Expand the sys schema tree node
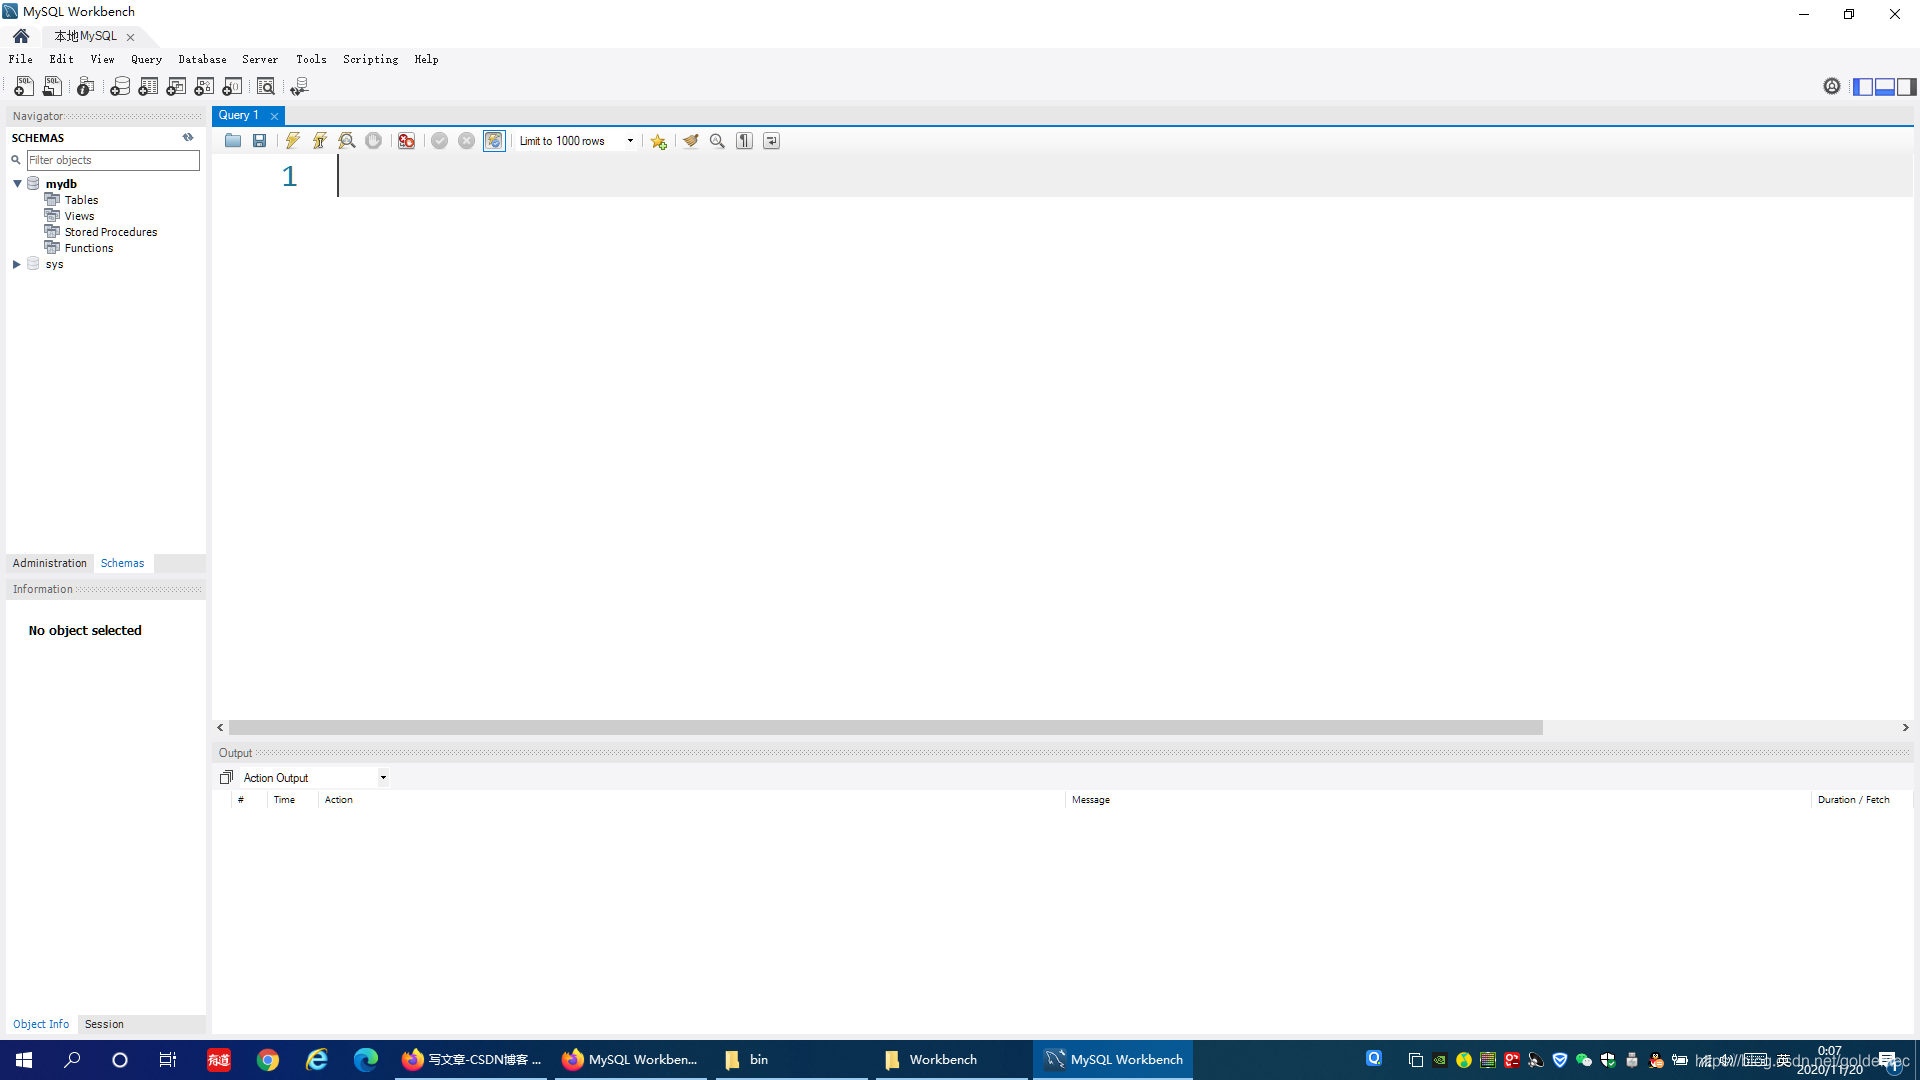This screenshot has width=1920, height=1080. [16, 264]
